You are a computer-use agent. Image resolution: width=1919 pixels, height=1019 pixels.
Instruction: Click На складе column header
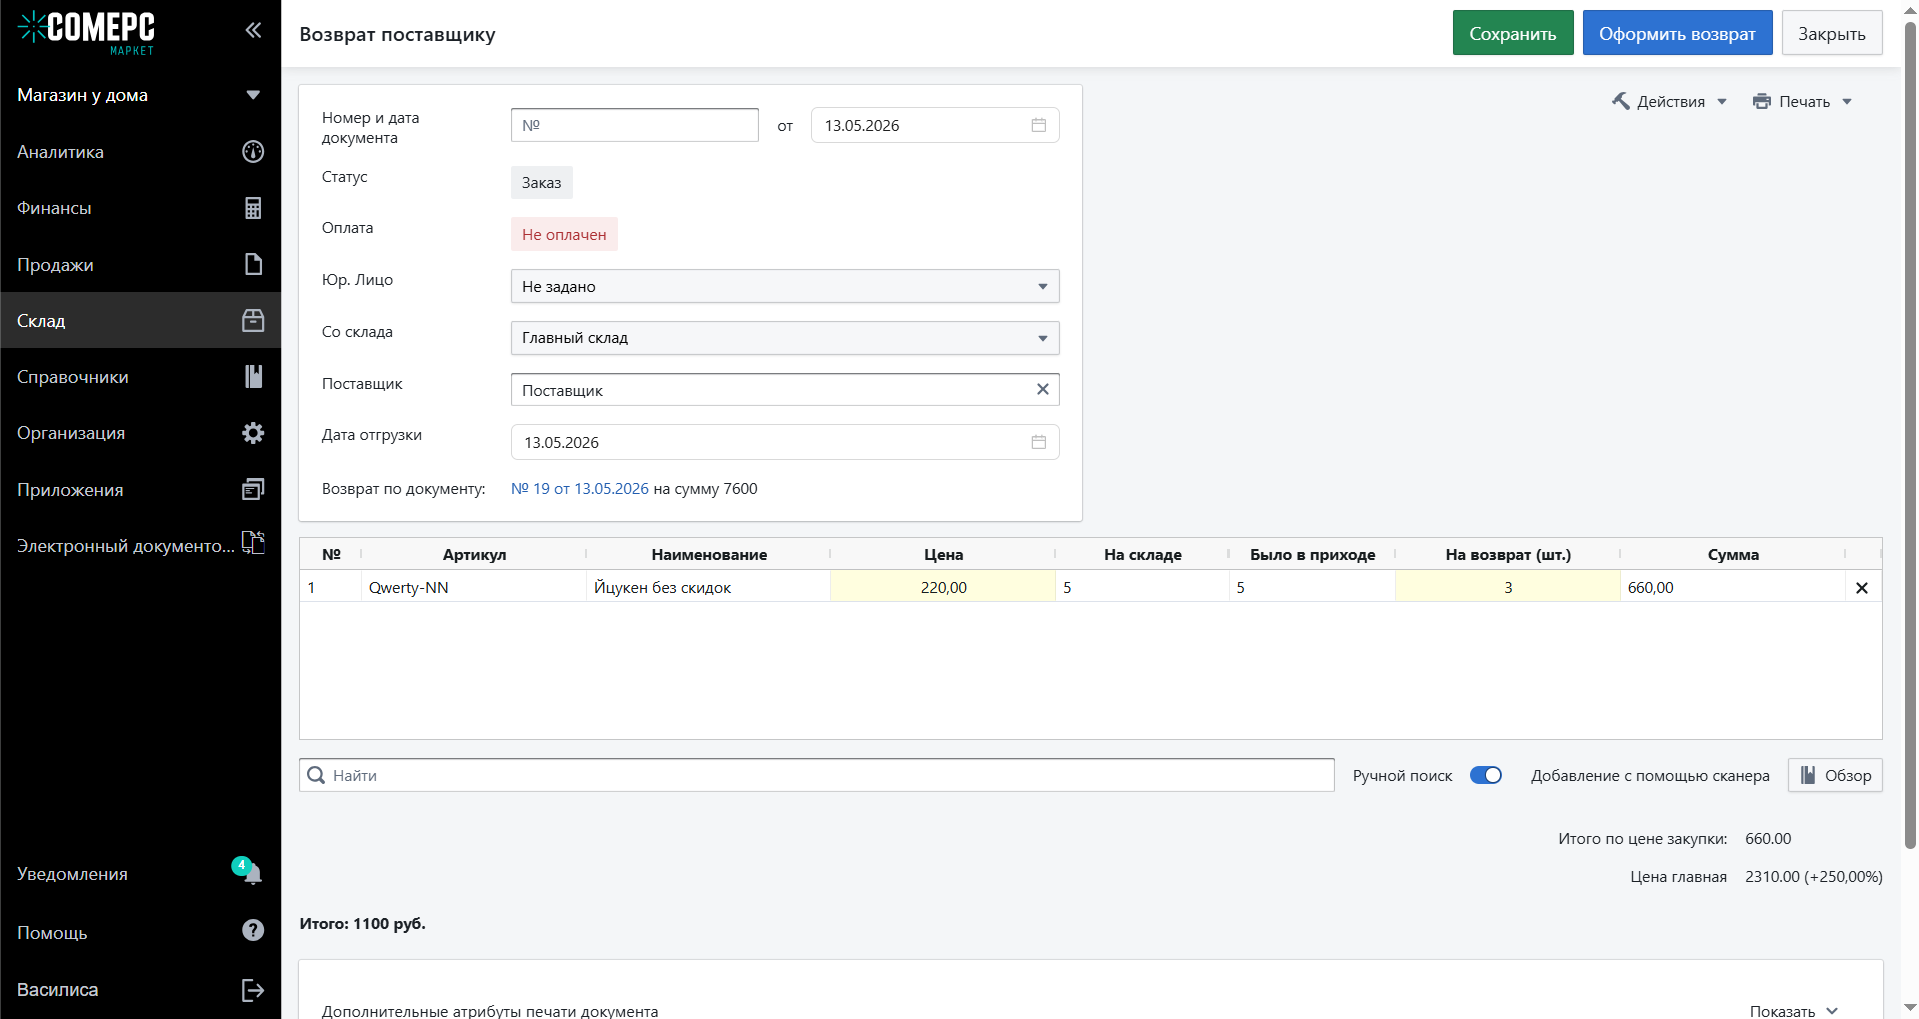tap(1143, 554)
